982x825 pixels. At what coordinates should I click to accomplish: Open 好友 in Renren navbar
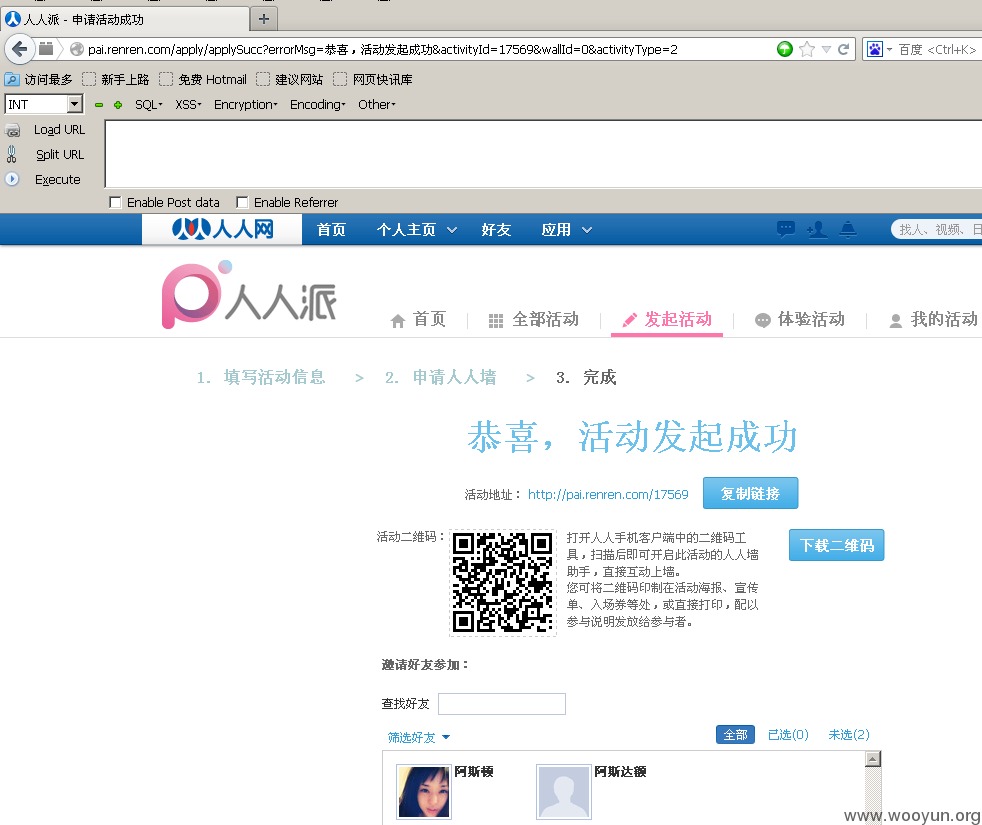[496, 230]
